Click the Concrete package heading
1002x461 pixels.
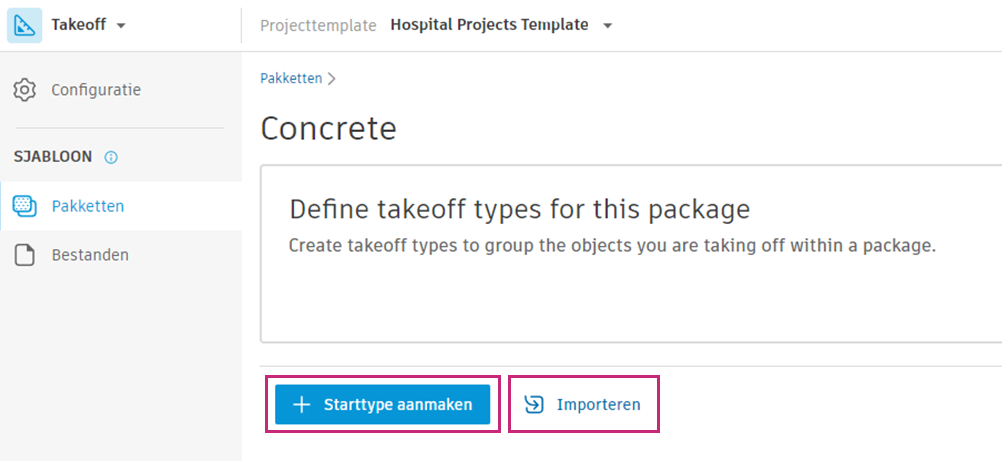click(328, 129)
